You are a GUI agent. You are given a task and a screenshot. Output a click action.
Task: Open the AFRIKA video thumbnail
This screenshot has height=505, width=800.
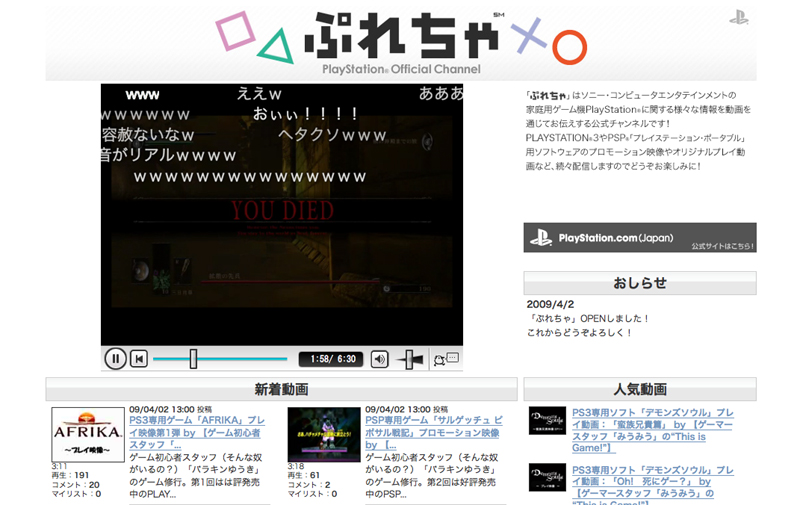(x=88, y=435)
